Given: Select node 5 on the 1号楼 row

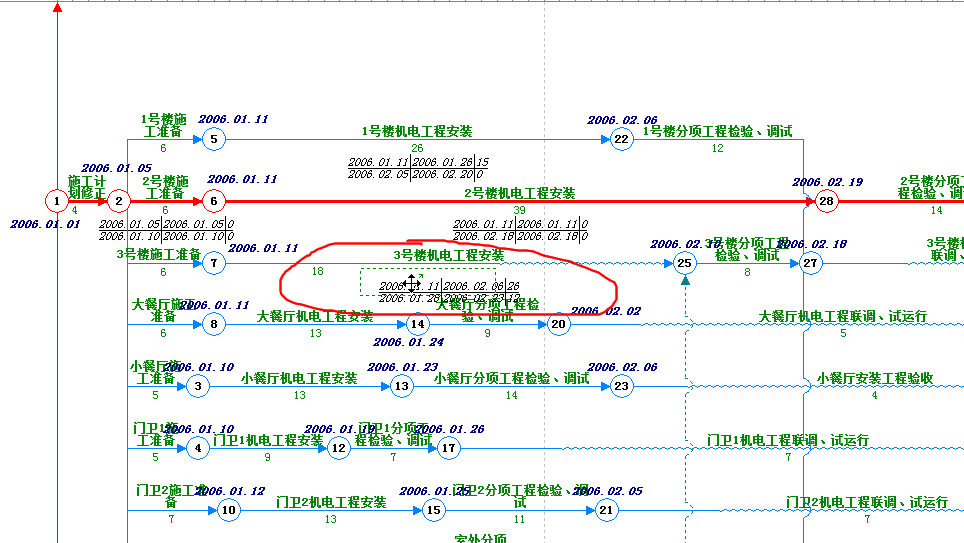Looking at the screenshot, I should click(213, 139).
